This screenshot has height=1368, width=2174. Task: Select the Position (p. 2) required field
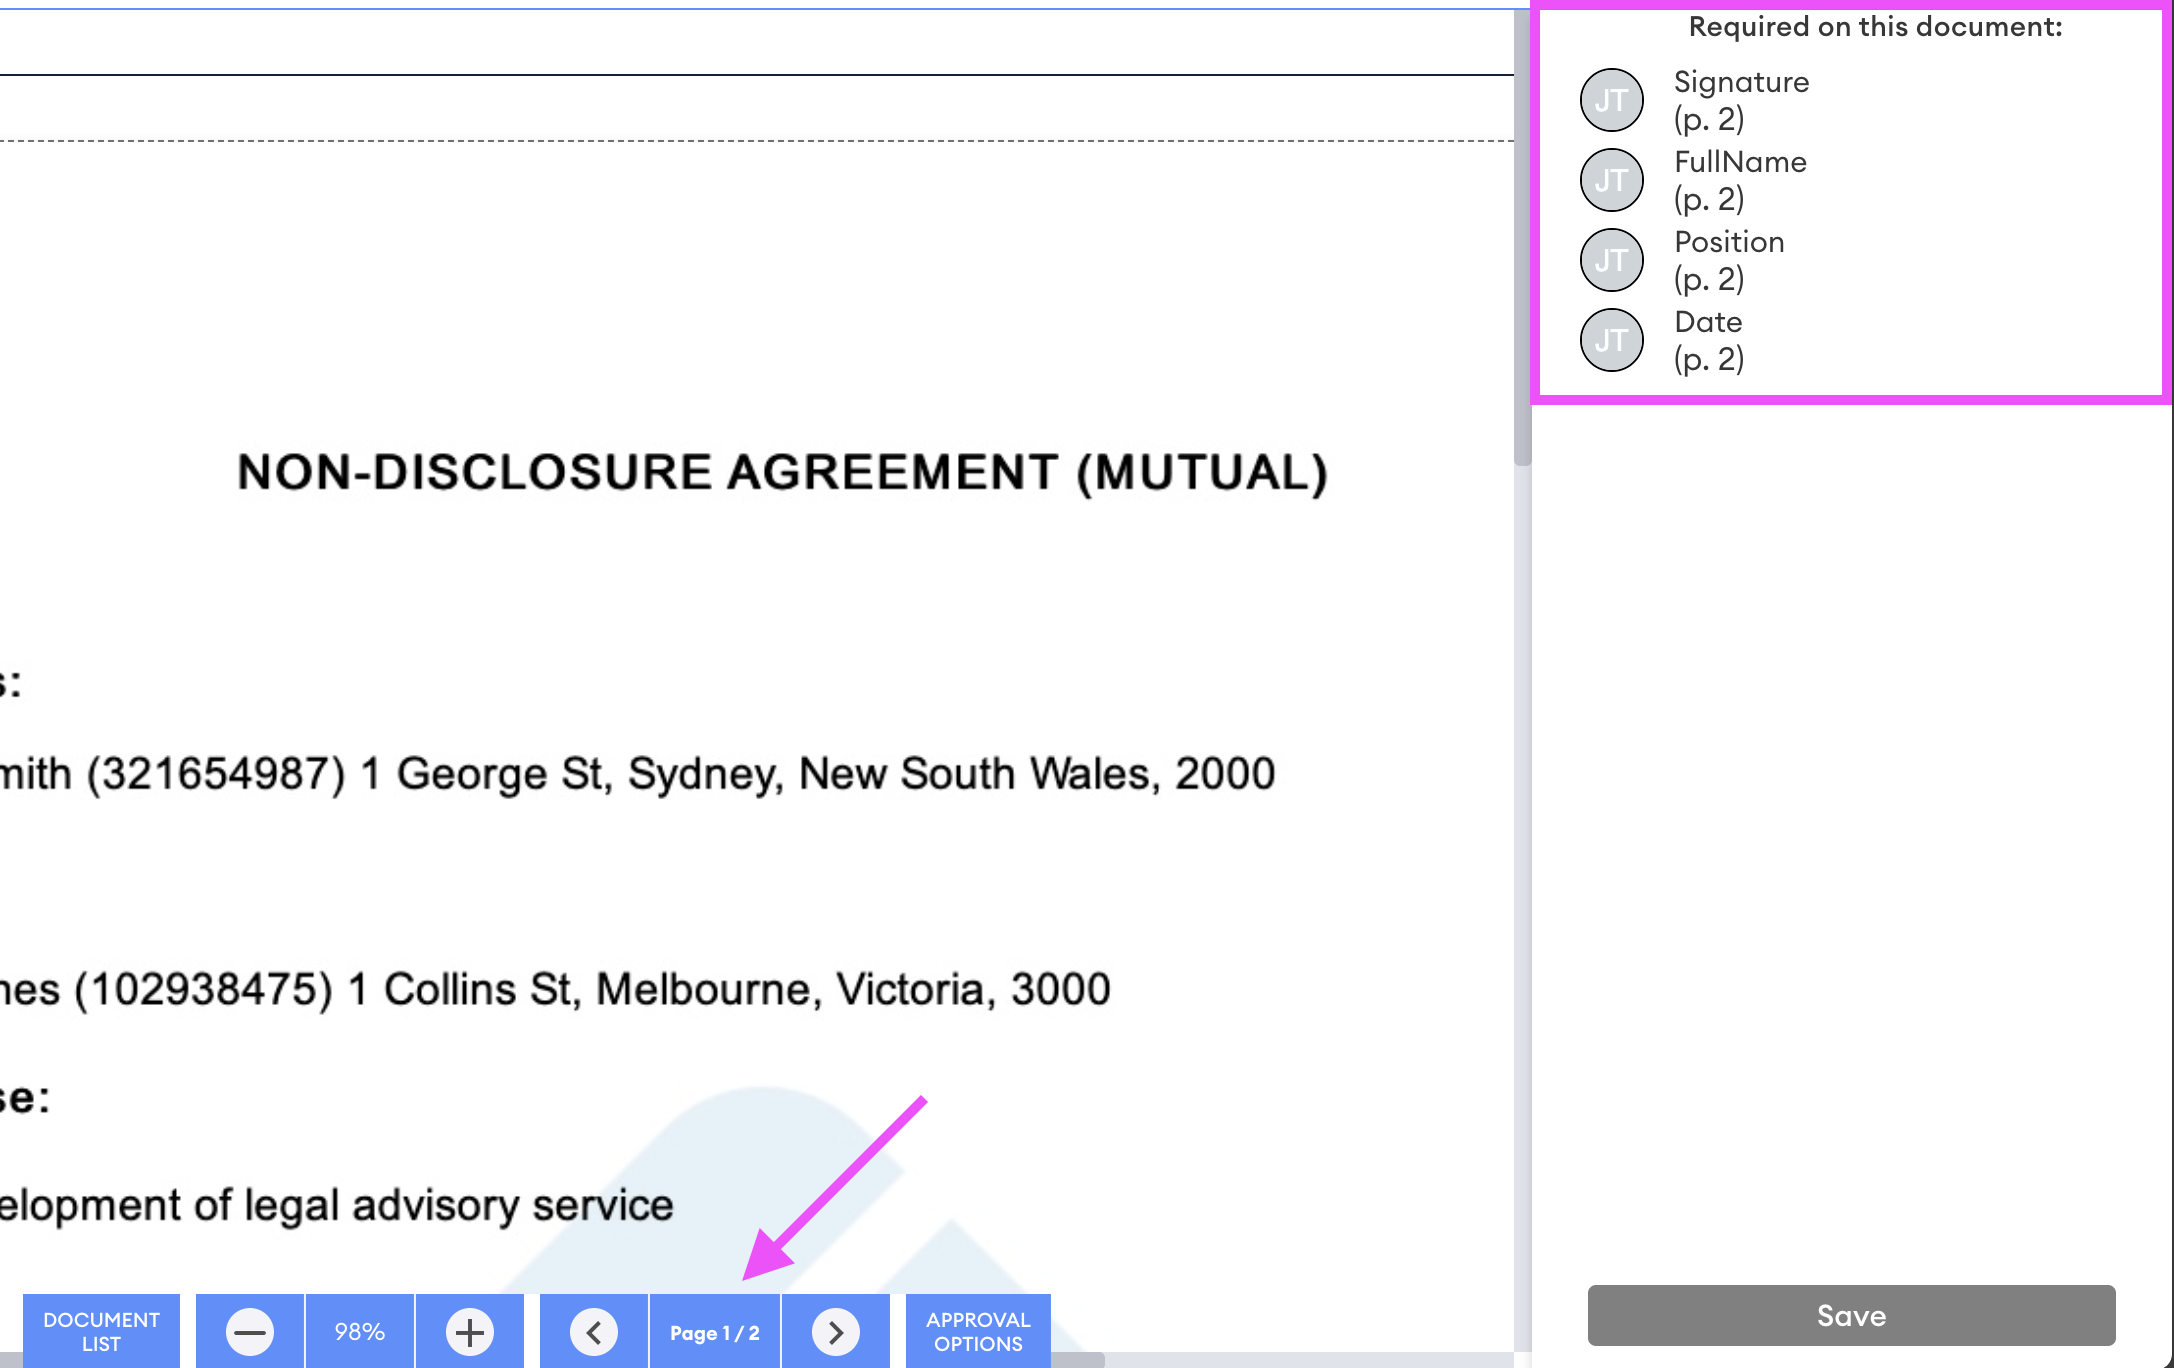point(1729,260)
